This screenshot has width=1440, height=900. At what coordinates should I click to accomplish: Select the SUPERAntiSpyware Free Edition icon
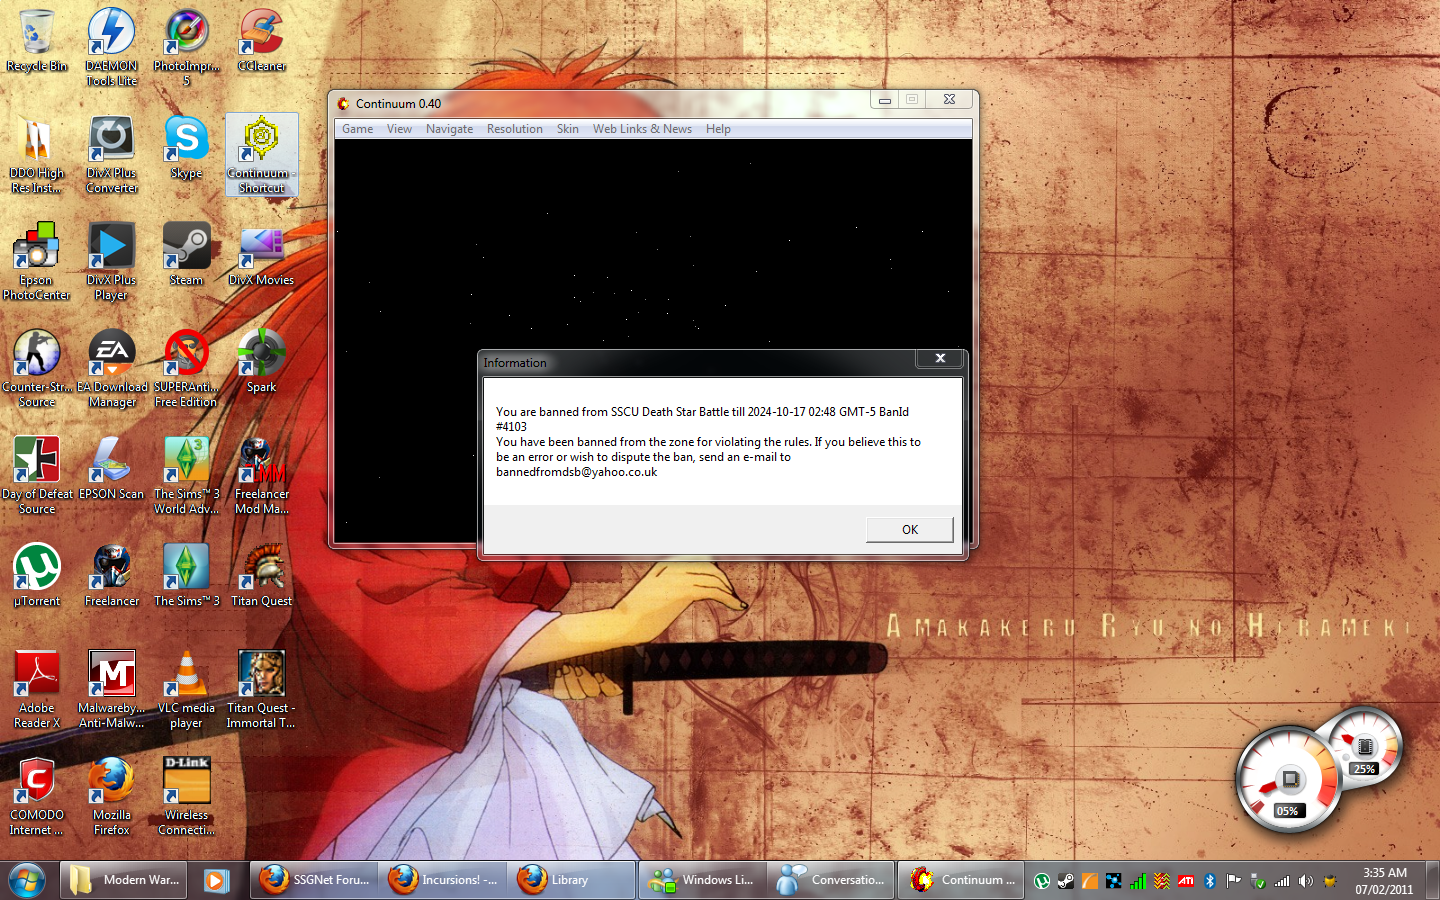click(186, 368)
